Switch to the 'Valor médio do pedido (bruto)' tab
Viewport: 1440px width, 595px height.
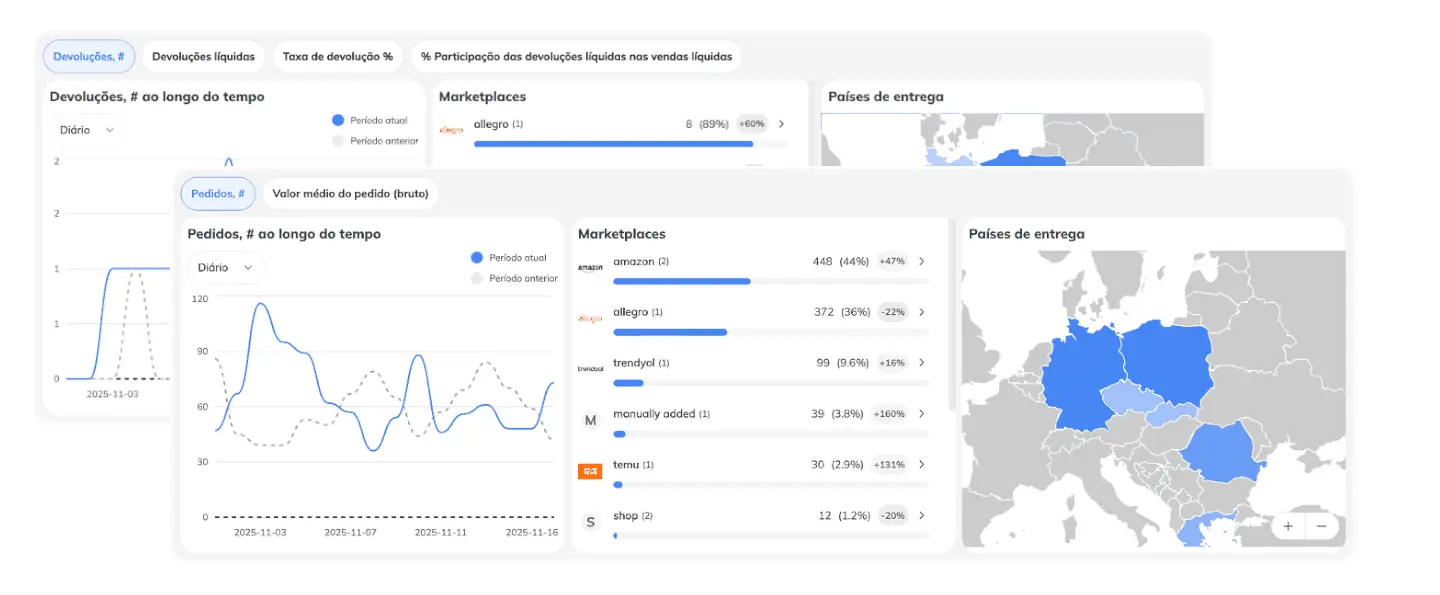coord(352,193)
